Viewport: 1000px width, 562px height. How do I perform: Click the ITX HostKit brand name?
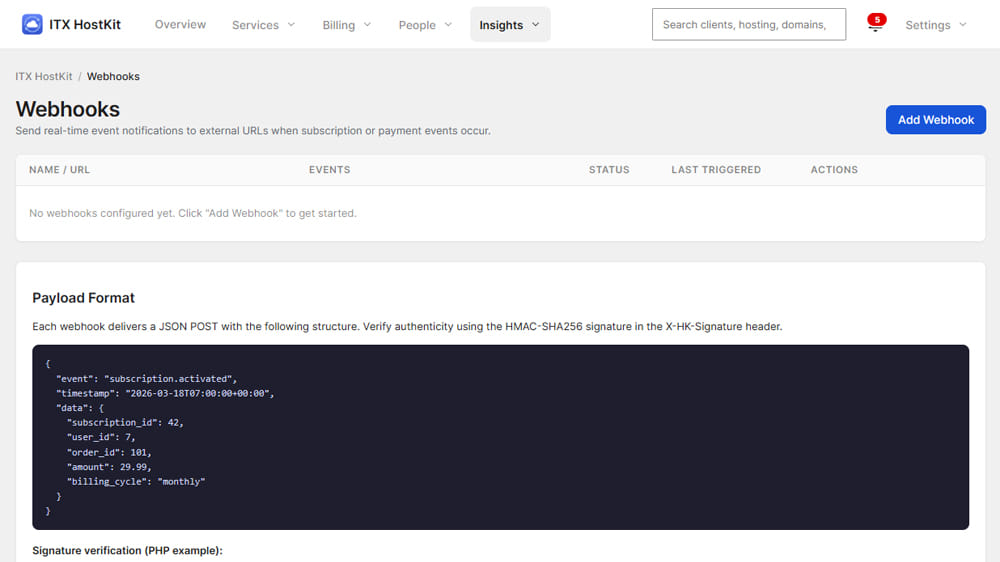pos(85,25)
